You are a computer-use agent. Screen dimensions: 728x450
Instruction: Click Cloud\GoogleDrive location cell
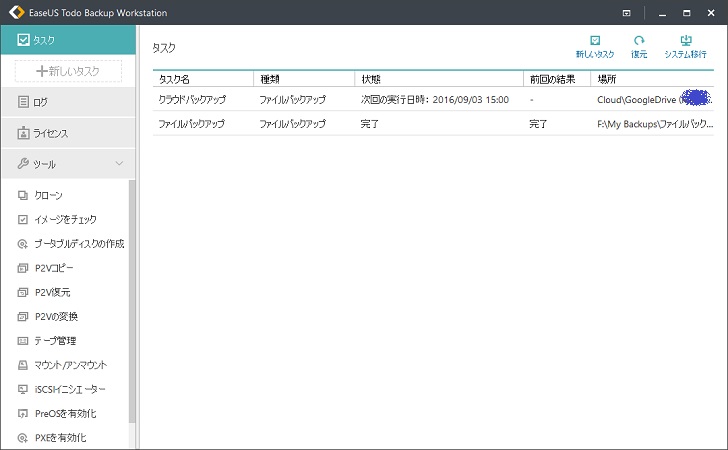coord(655,99)
